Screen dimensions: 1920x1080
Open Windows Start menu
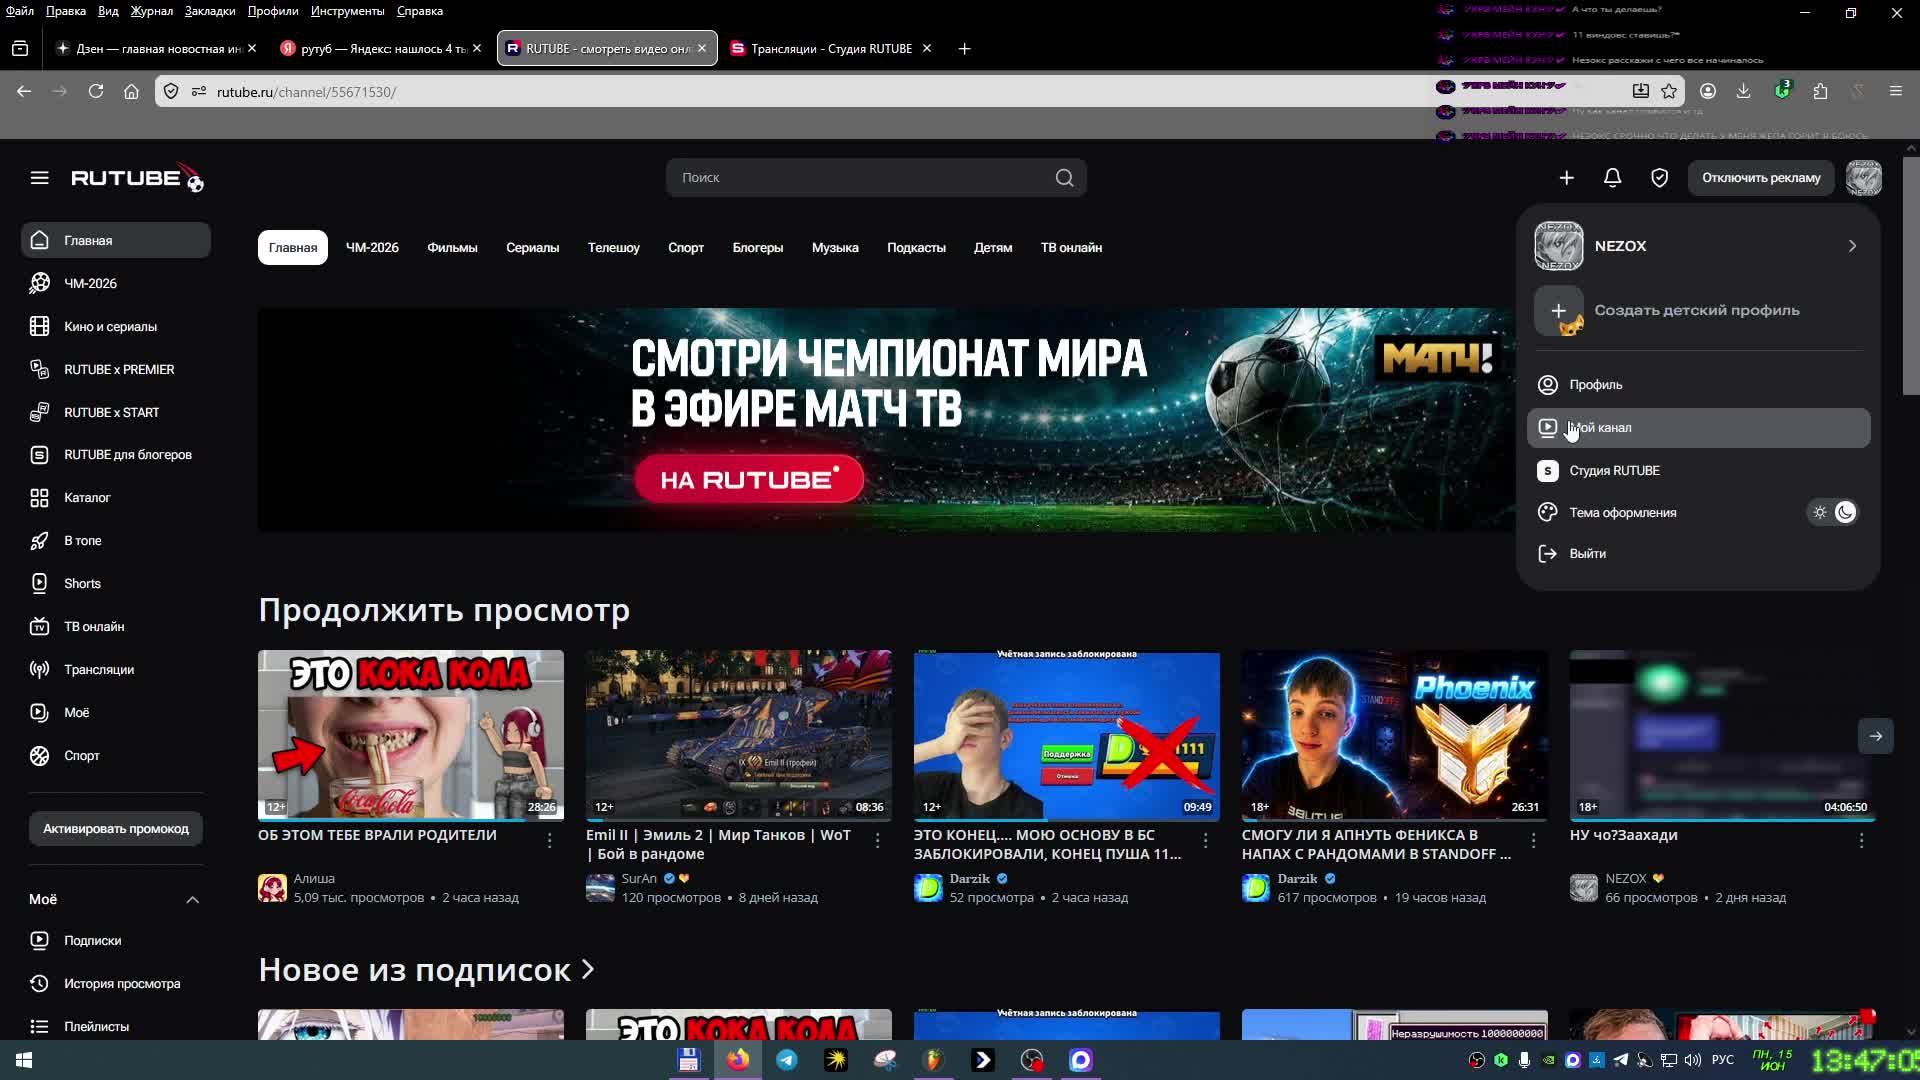click(24, 1060)
